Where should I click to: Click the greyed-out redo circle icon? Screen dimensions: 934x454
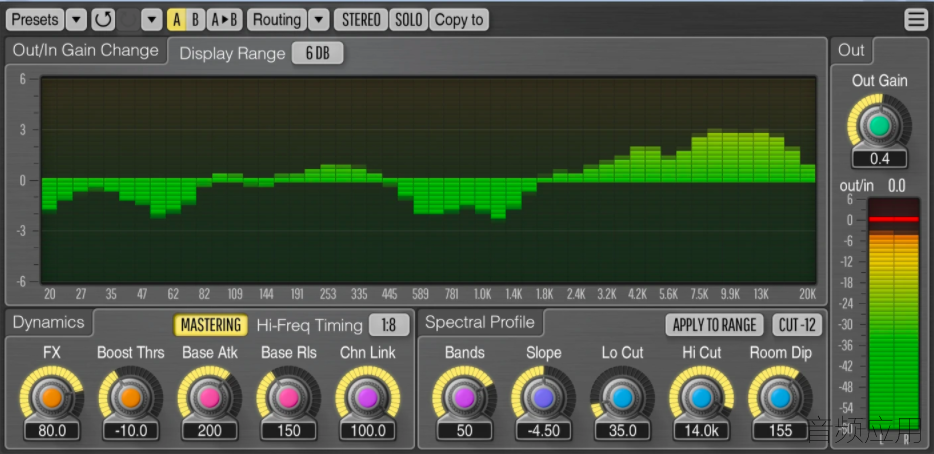[x=128, y=20]
